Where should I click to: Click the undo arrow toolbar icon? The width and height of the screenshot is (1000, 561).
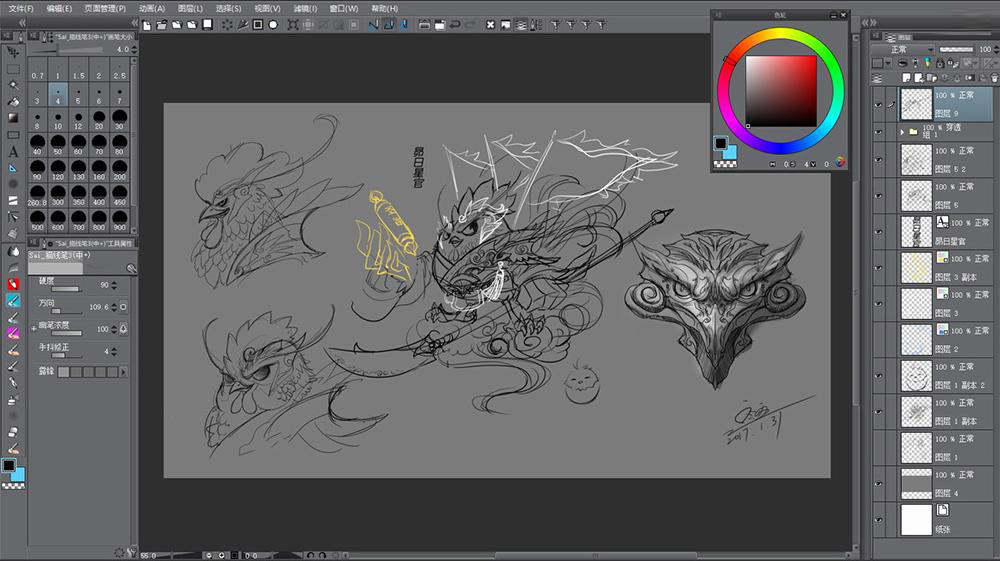pyautogui.click(x=455, y=25)
